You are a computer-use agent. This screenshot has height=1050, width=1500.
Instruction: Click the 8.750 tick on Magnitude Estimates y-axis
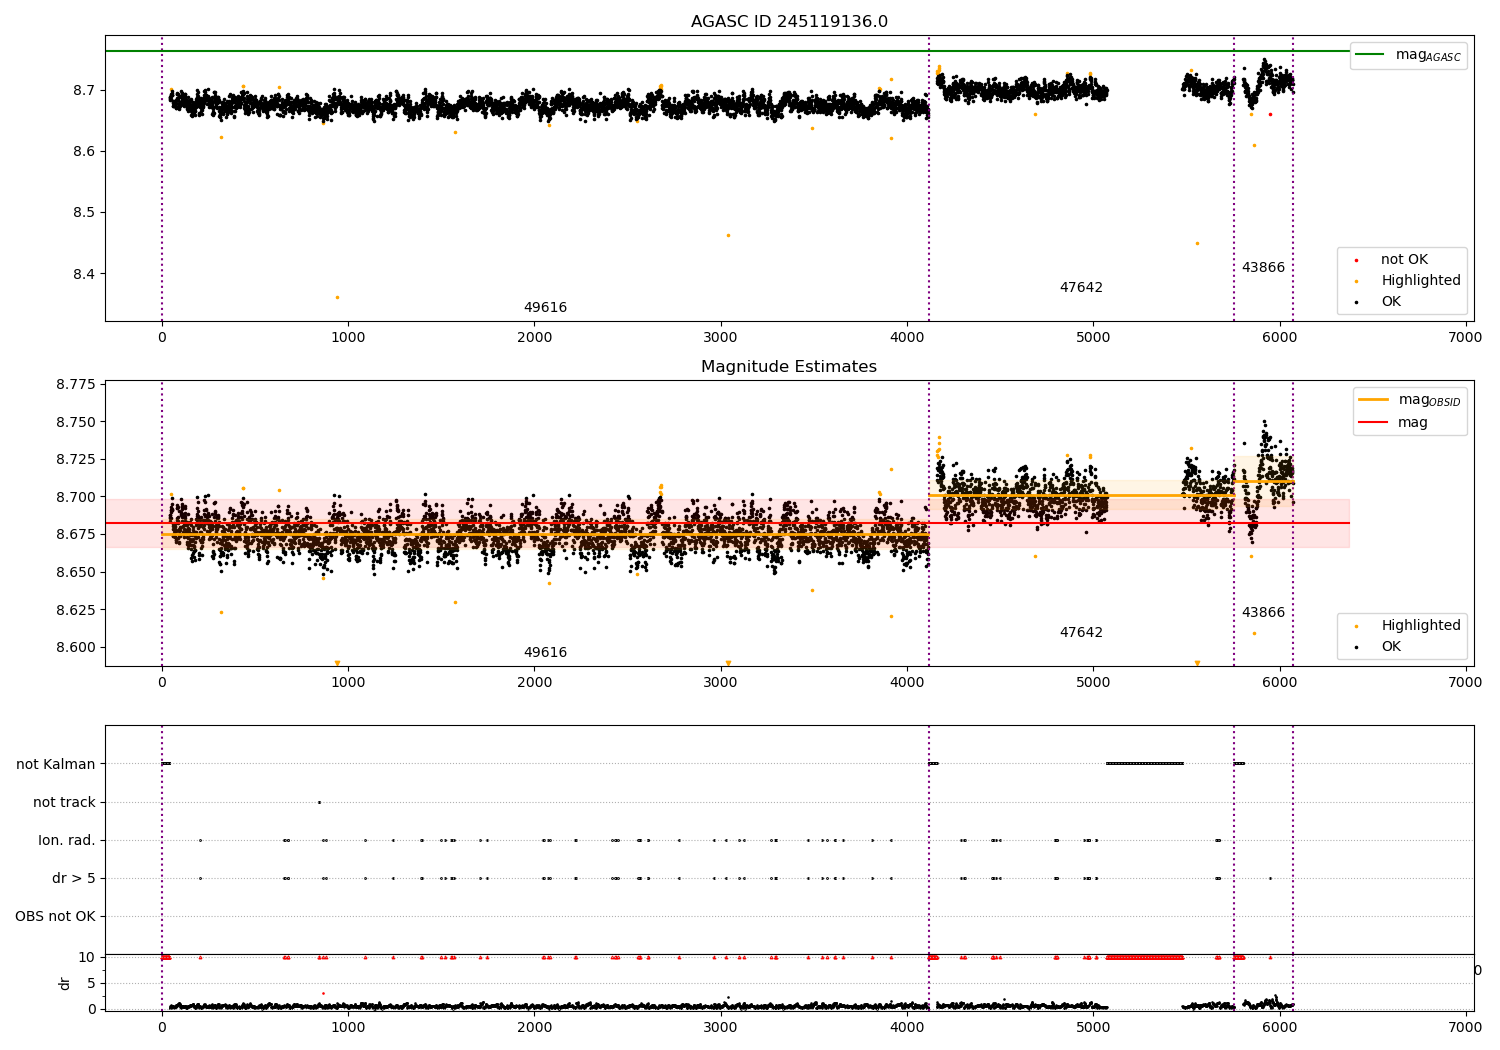[x=77, y=422]
